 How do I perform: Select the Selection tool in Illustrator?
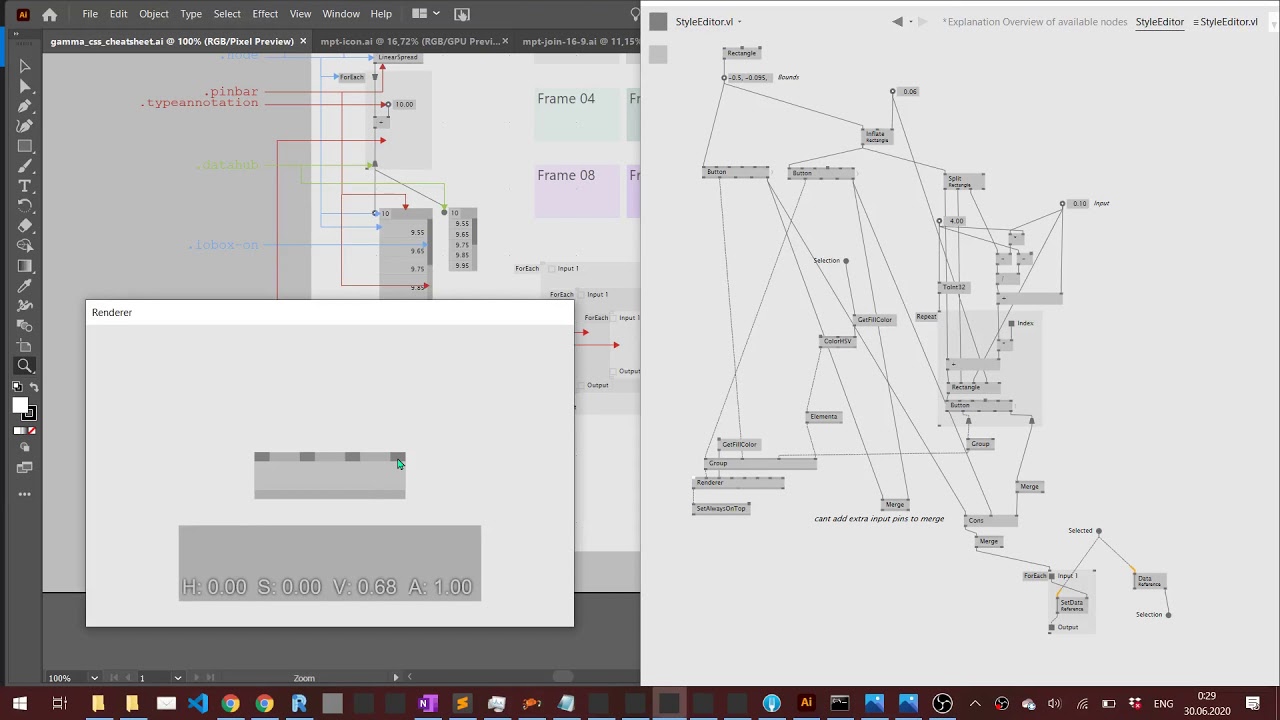[x=25, y=66]
